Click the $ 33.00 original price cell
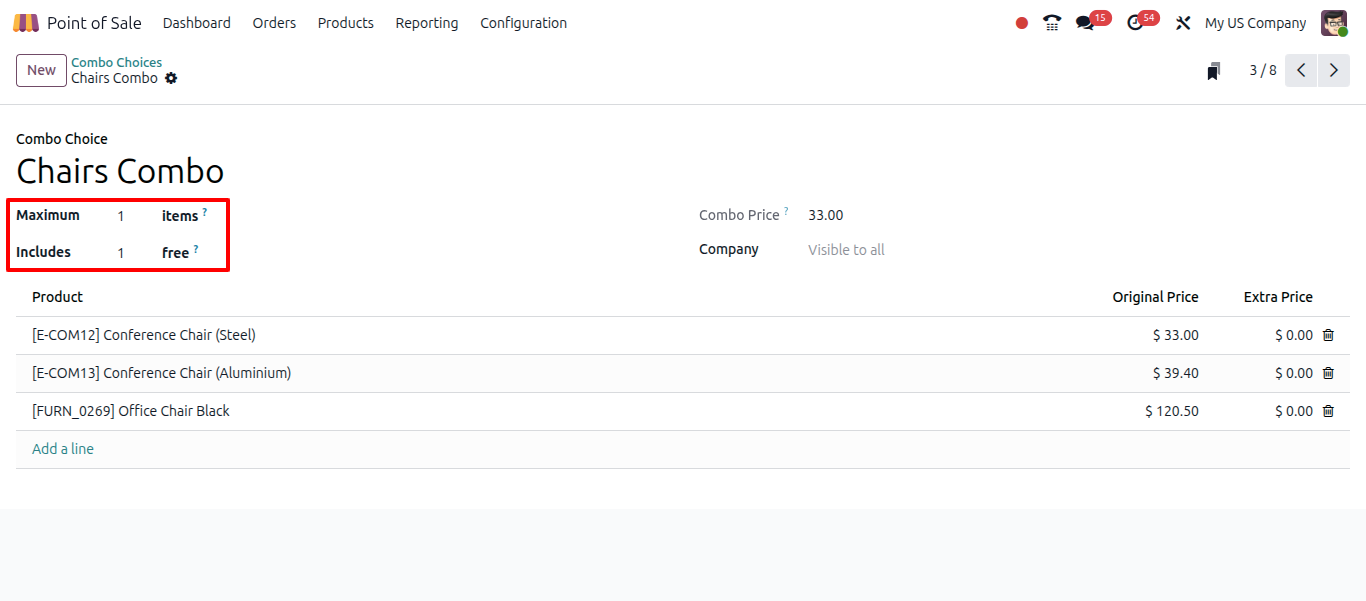 (1175, 335)
